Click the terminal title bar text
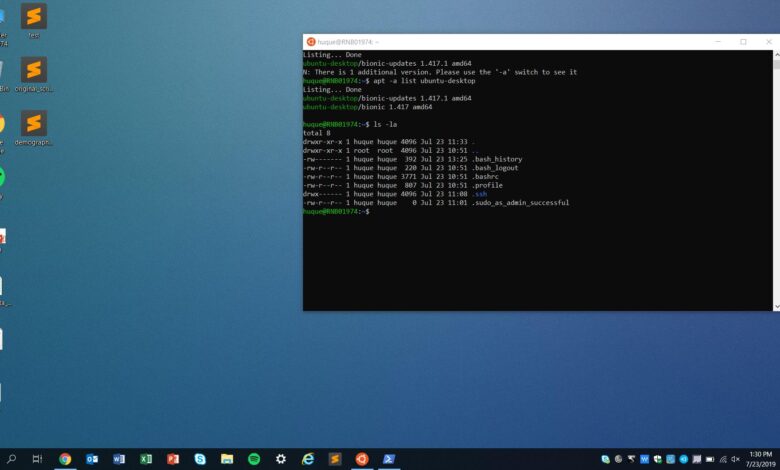The width and height of the screenshot is (780, 470). point(348,42)
